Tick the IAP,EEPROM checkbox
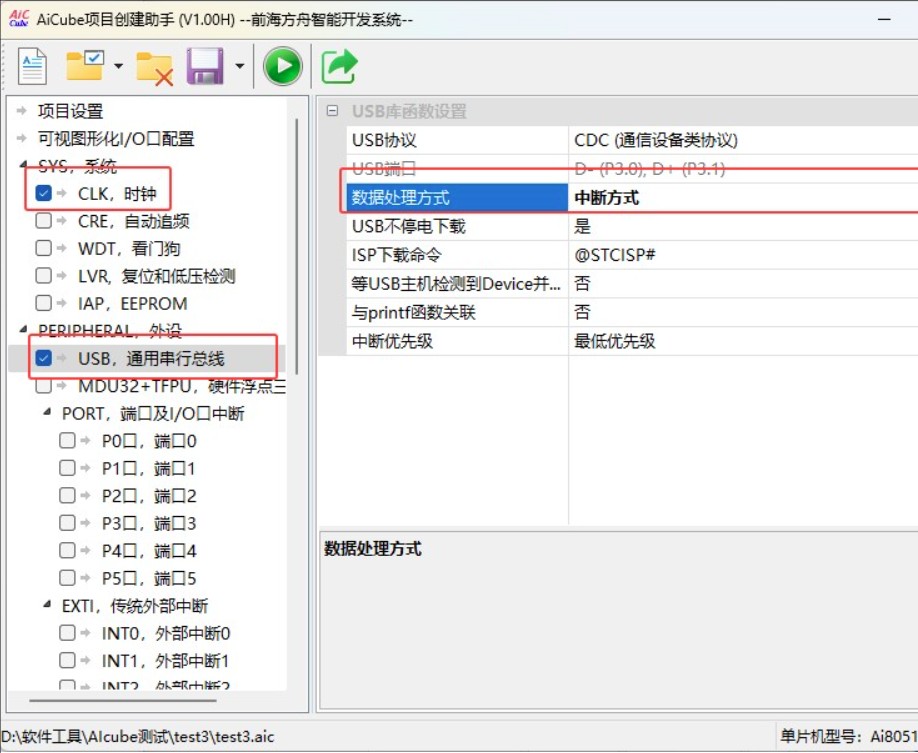Screen dimensions: 918x753 [x=43, y=303]
